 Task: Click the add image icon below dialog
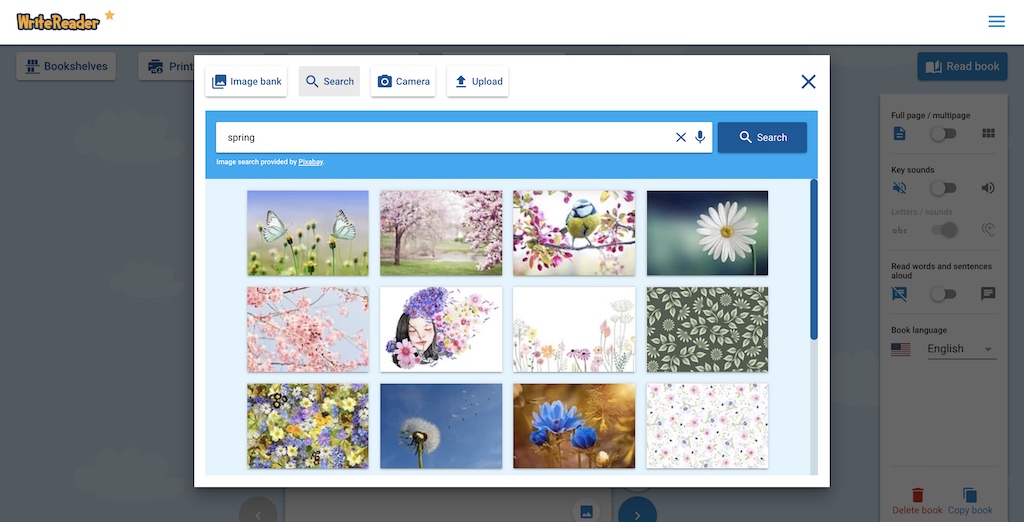tap(586, 511)
